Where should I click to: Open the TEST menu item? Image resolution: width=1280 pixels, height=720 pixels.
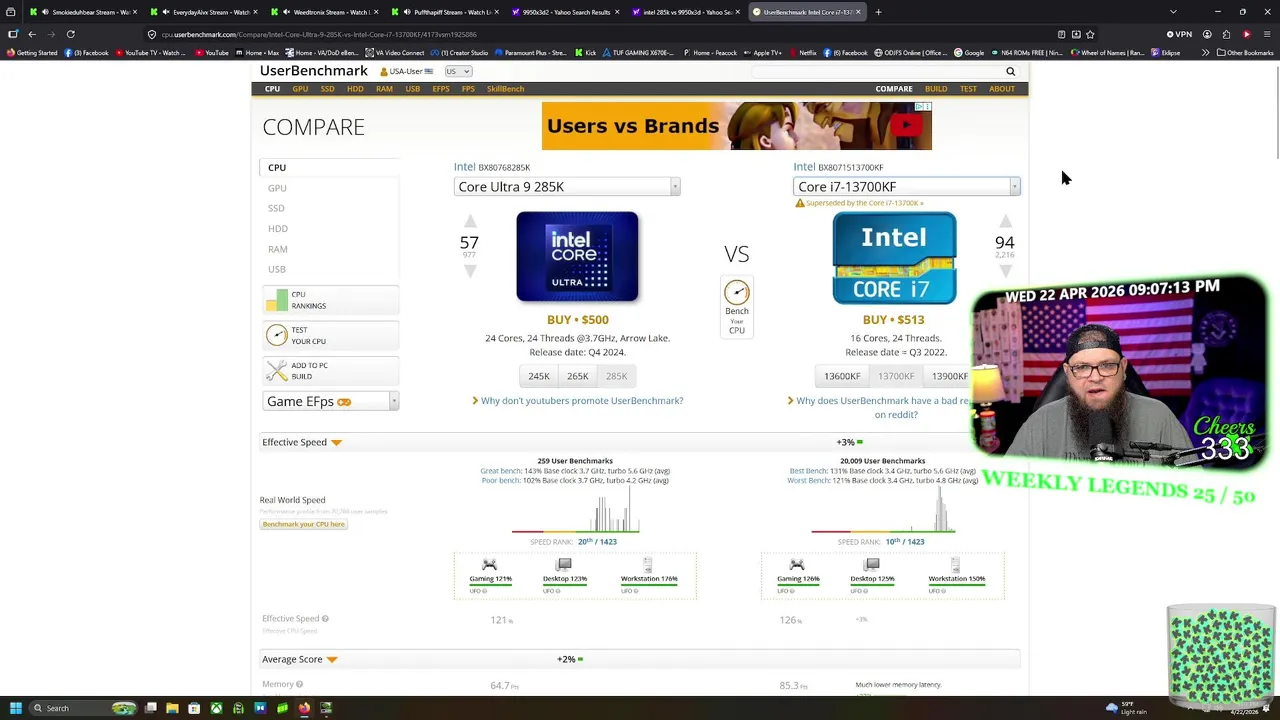tap(968, 89)
